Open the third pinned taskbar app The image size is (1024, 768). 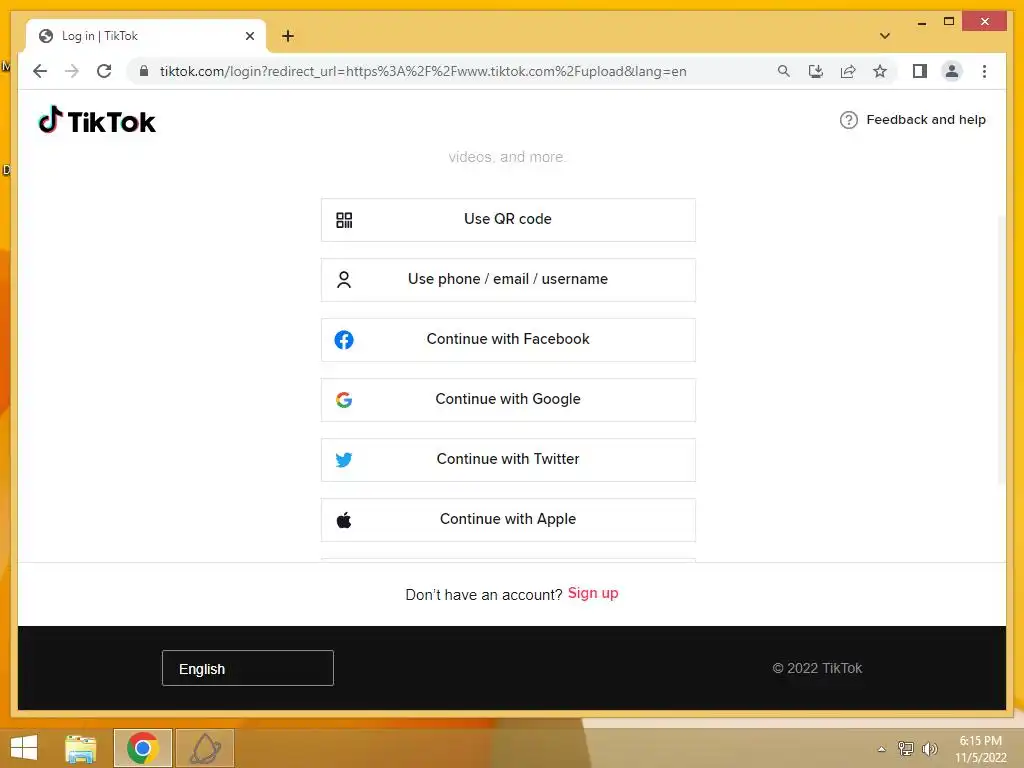(x=205, y=748)
